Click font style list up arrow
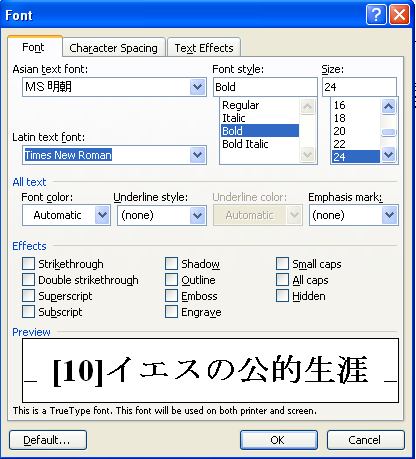Screen dimensions: 416x459 307,107
